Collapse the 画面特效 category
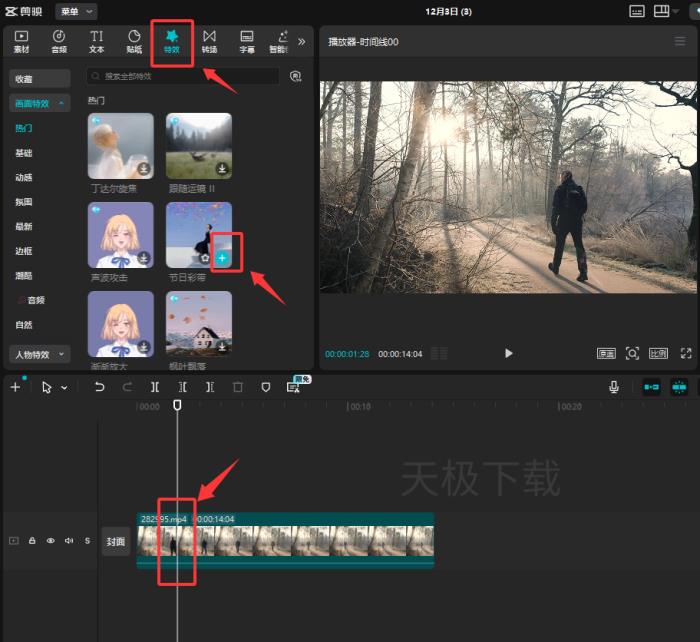Screen dimensions: 700x642 pos(40,103)
